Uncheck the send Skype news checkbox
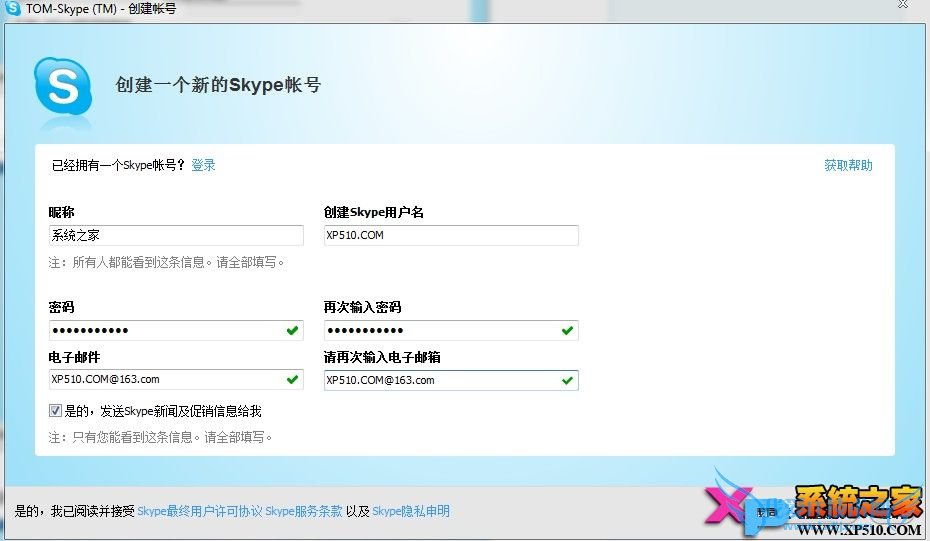Viewport: 930px width, 541px height. (55, 410)
